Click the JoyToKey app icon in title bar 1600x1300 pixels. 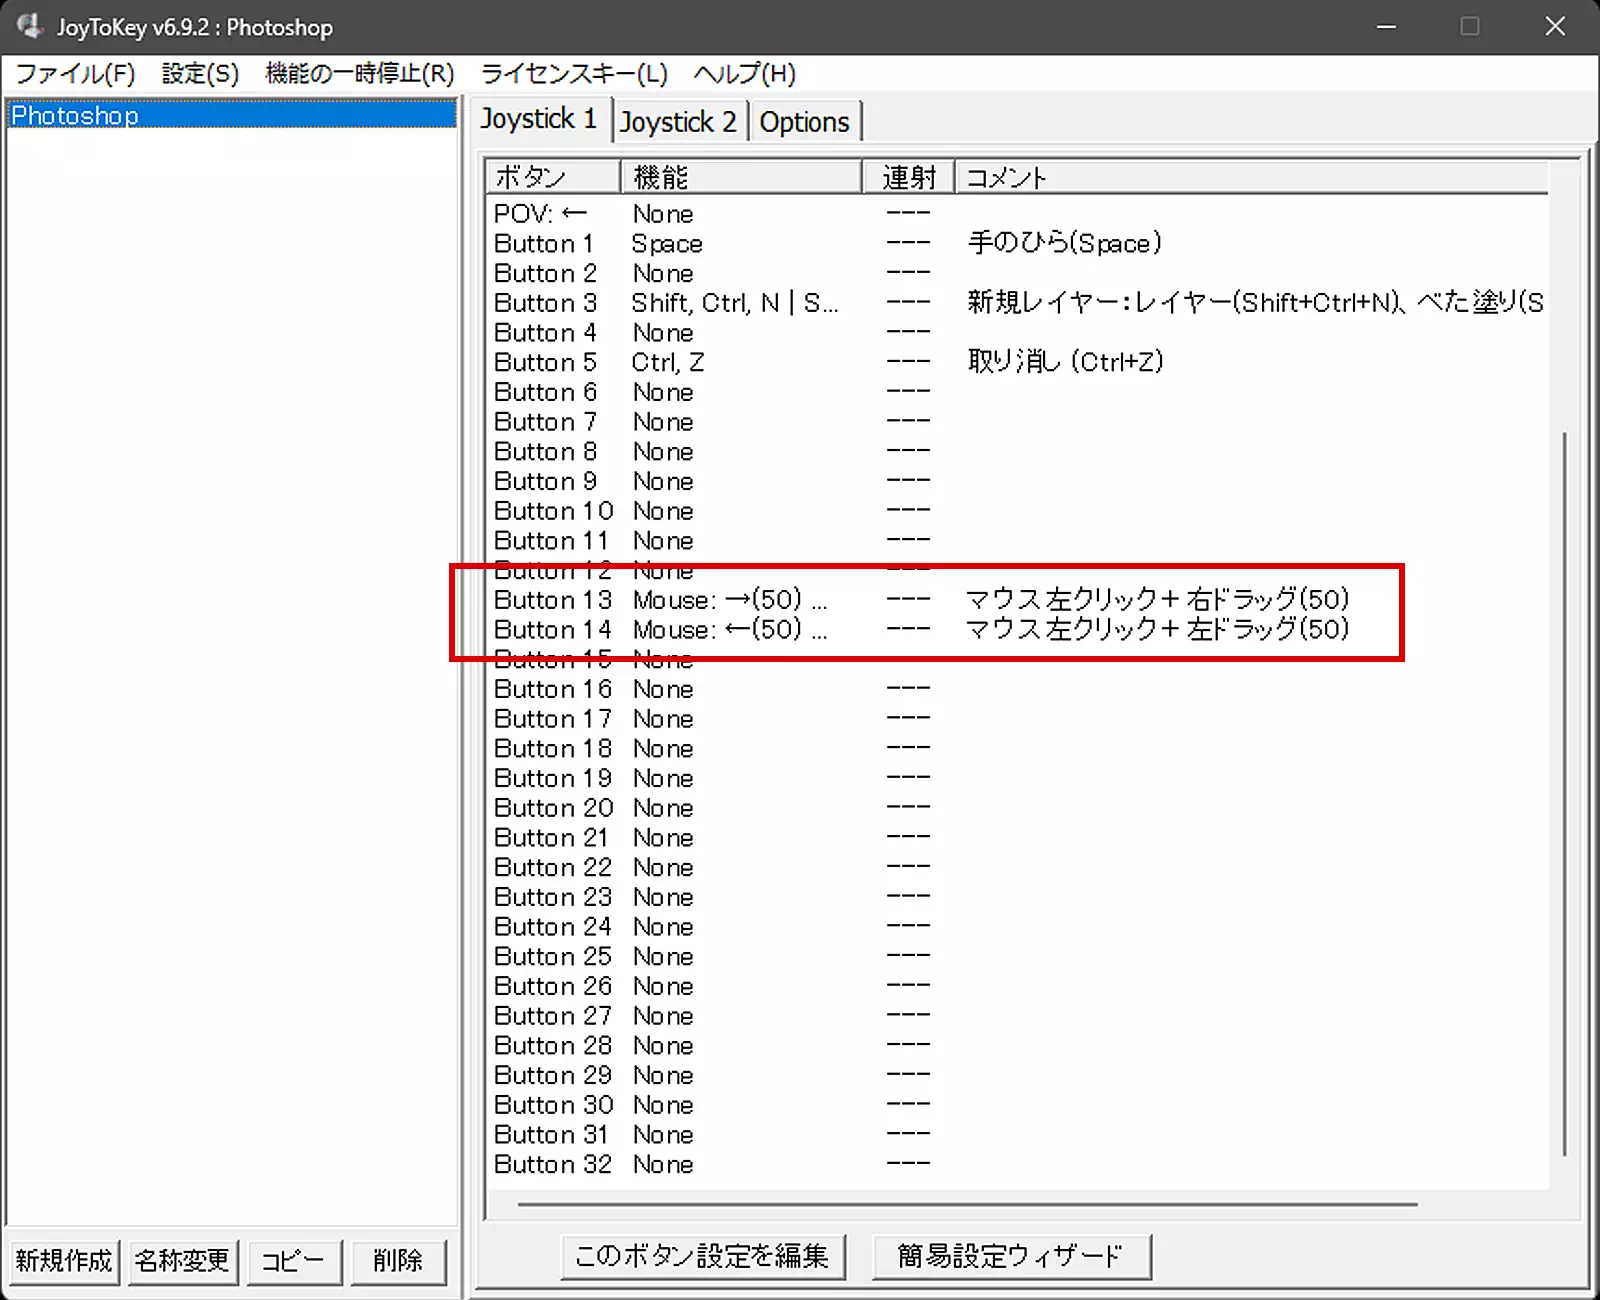click(x=30, y=26)
